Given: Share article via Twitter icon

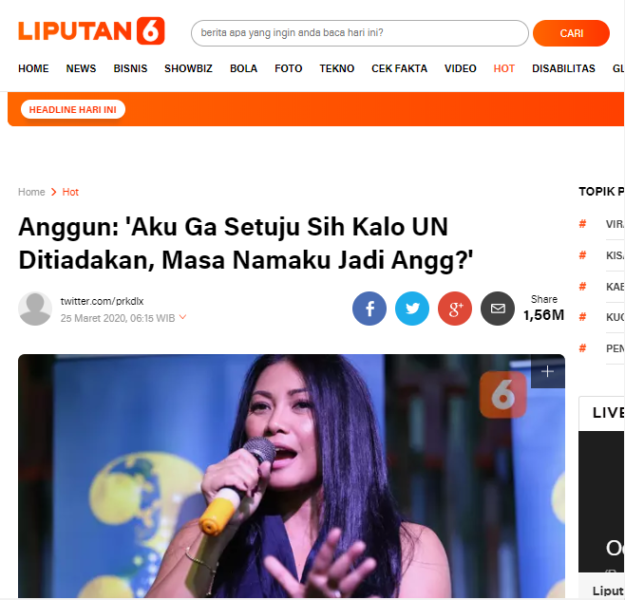Looking at the screenshot, I should (x=412, y=309).
